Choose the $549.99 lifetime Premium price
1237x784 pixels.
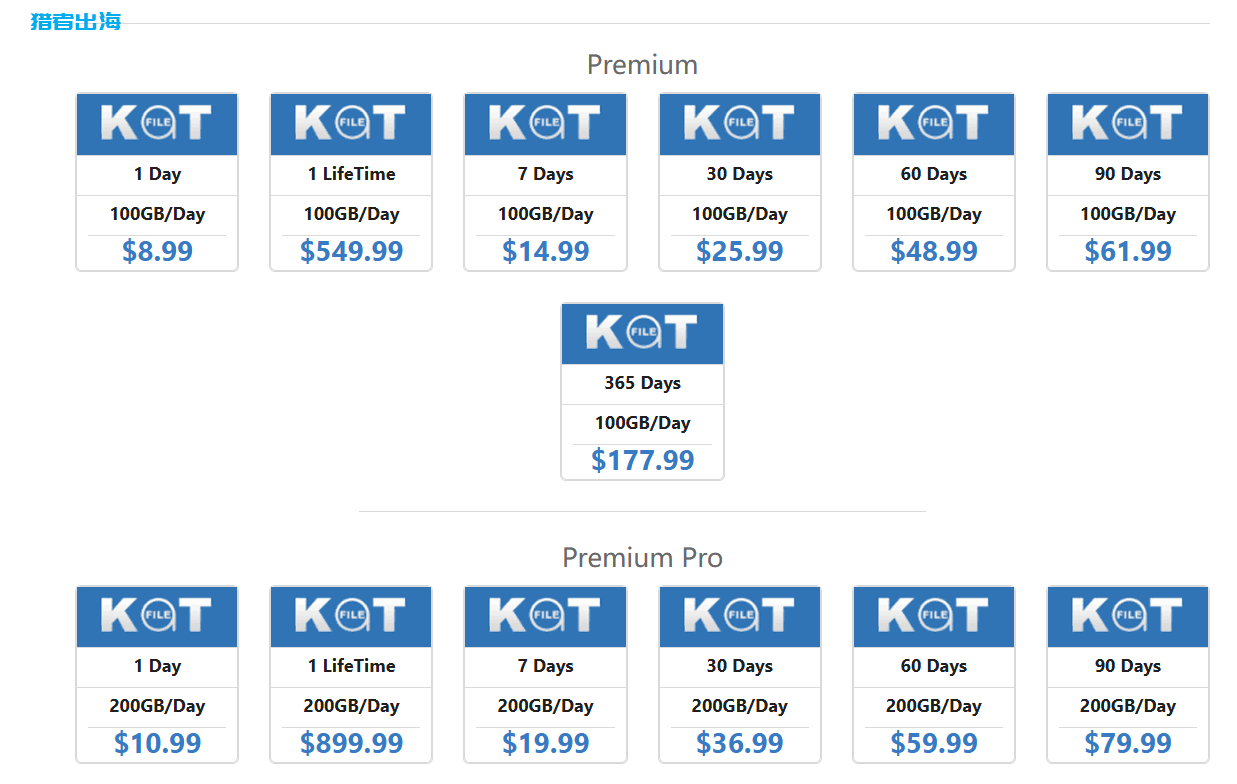pyautogui.click(x=351, y=251)
